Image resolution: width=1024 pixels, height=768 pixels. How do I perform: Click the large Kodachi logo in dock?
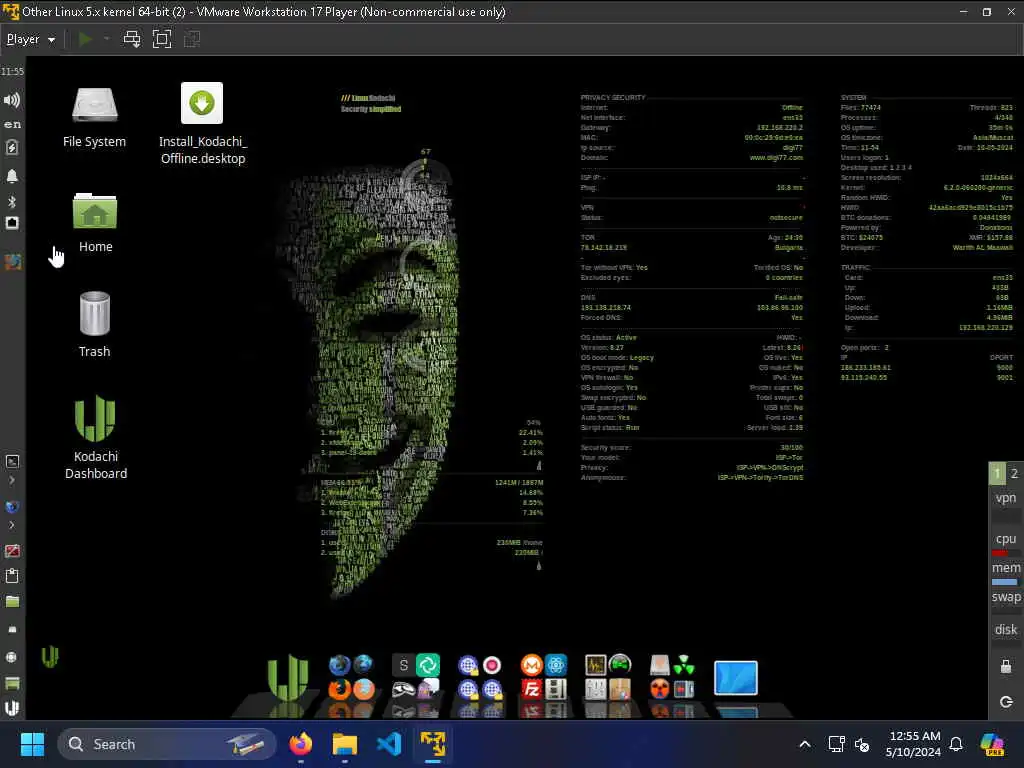coord(287,678)
